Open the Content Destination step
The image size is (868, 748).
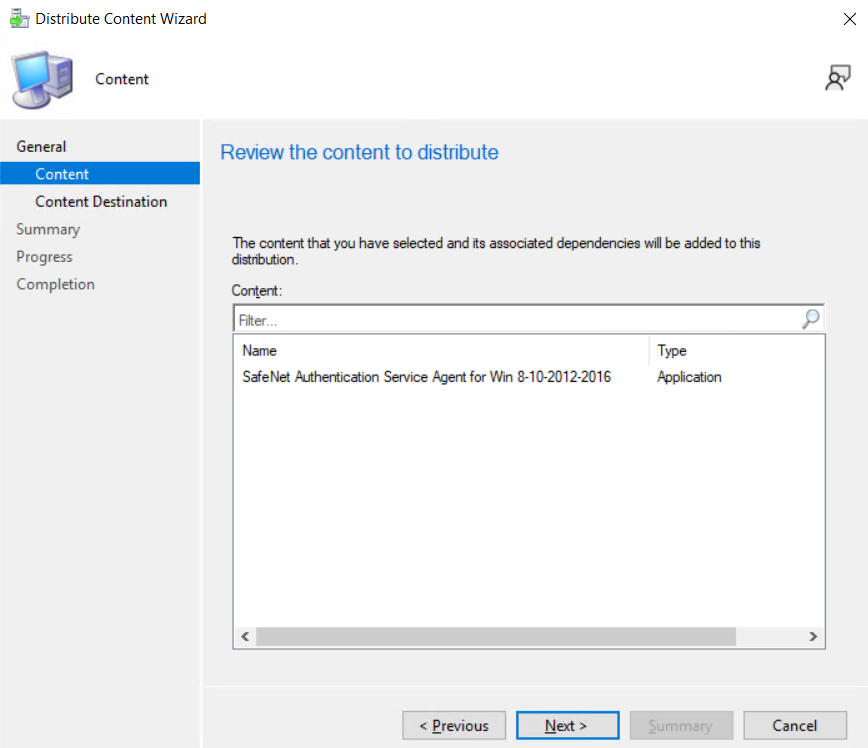click(x=101, y=202)
